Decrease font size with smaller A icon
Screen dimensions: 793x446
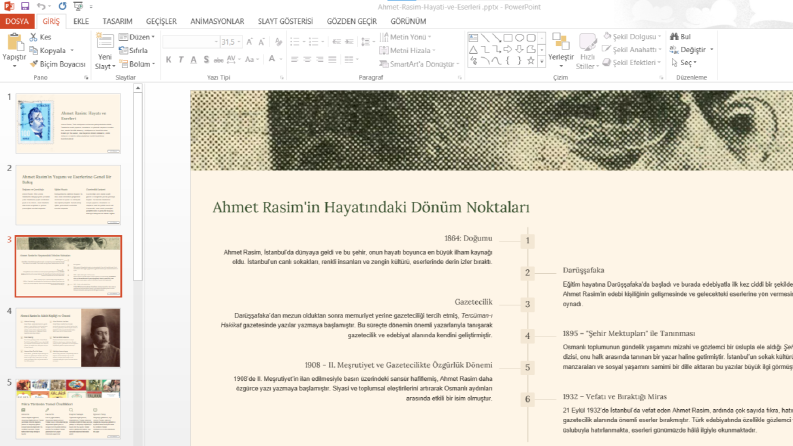(261, 42)
